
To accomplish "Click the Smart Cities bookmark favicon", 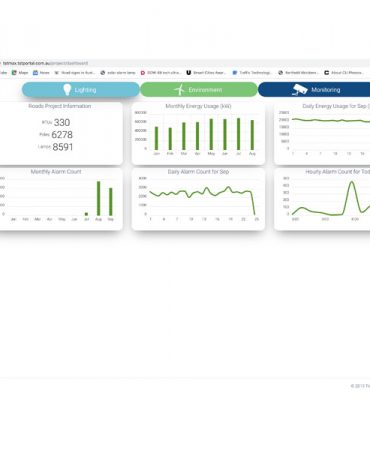I will click(x=188, y=72).
